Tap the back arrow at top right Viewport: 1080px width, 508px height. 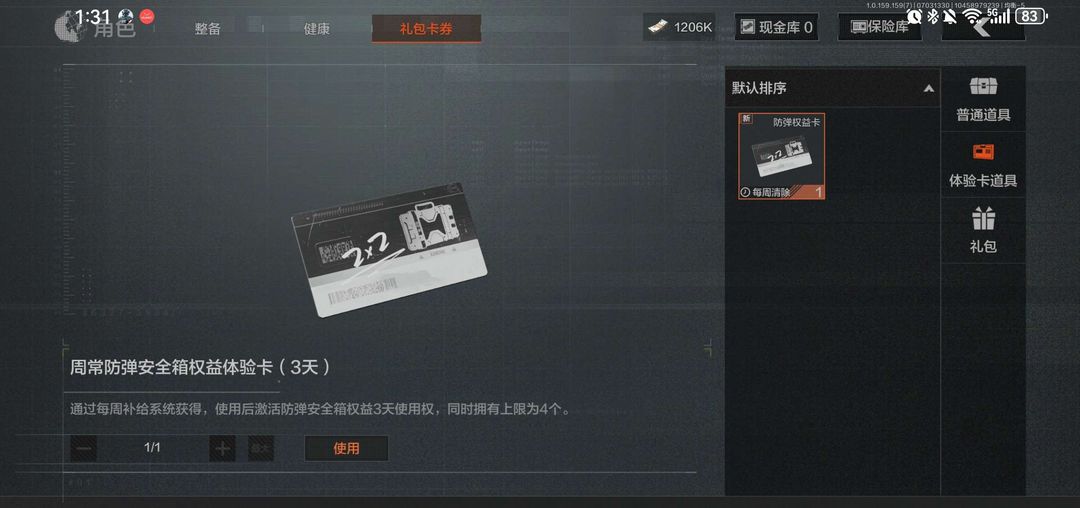[983, 28]
